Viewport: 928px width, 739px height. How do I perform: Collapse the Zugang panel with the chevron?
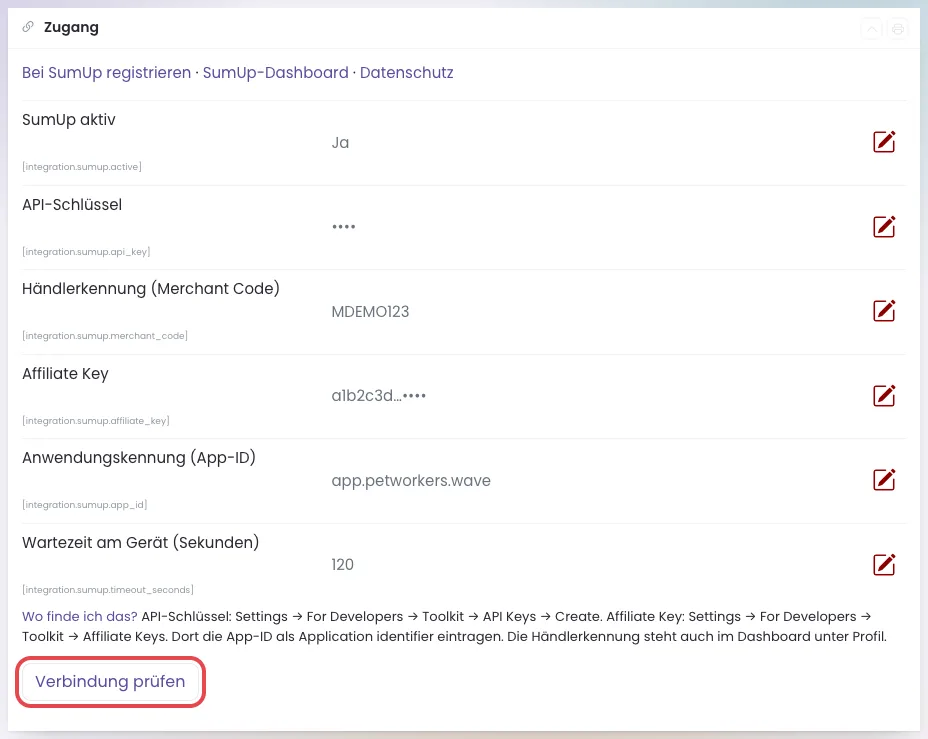[872, 28]
